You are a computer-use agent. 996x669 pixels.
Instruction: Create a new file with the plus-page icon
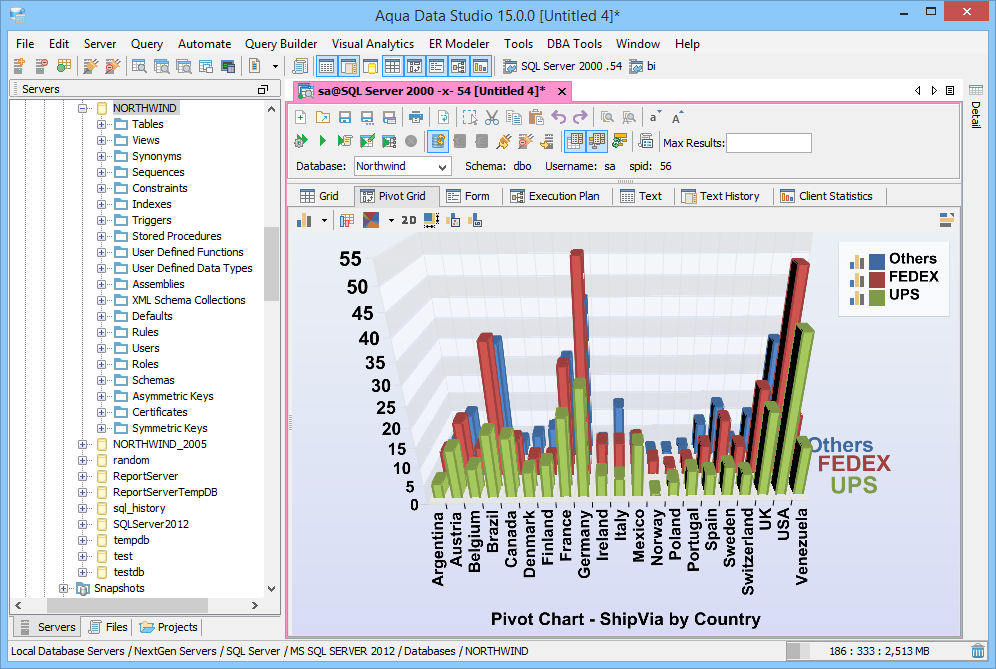point(301,118)
